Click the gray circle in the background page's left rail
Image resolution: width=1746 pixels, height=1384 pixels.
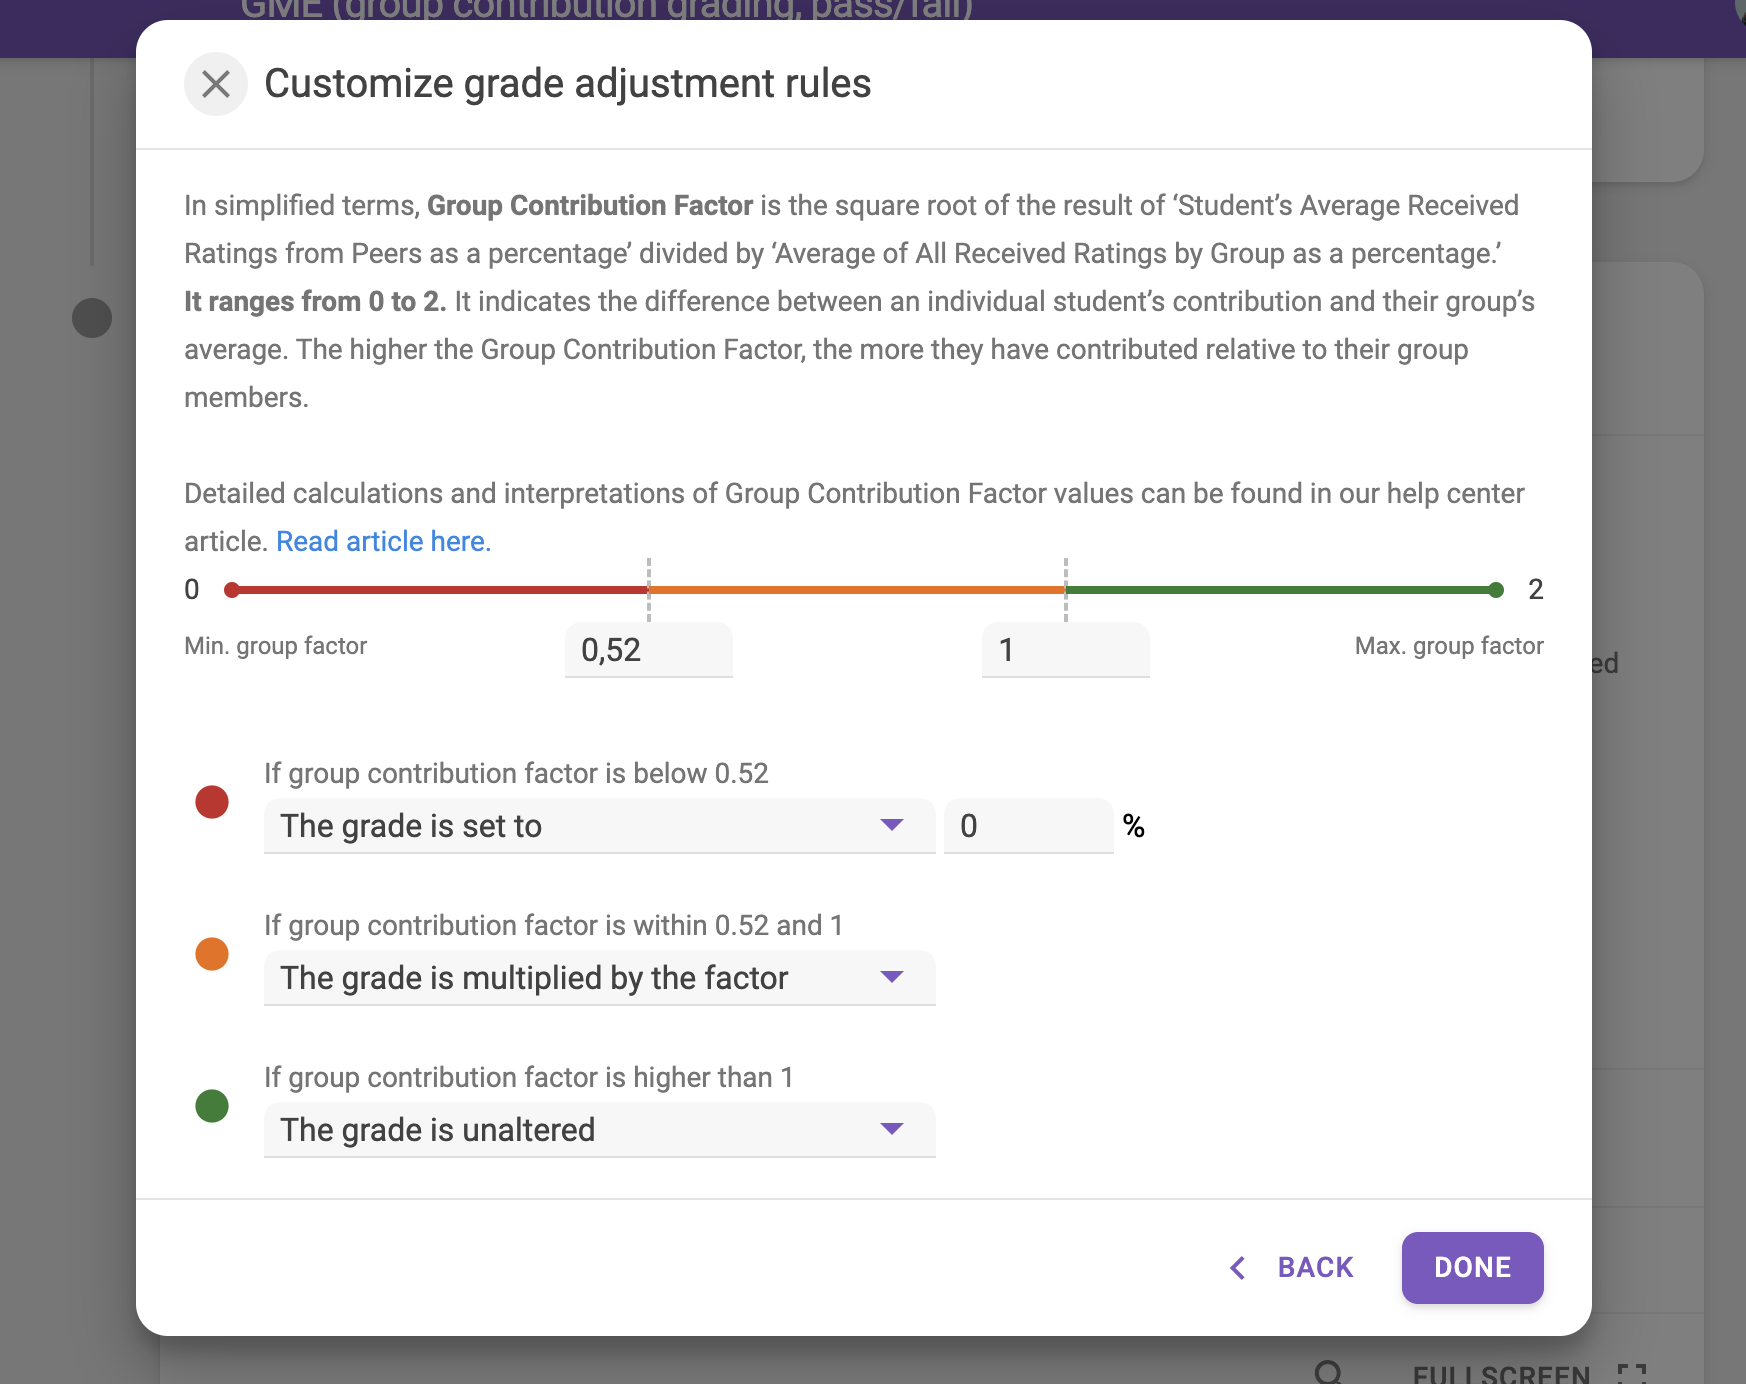[x=92, y=318]
